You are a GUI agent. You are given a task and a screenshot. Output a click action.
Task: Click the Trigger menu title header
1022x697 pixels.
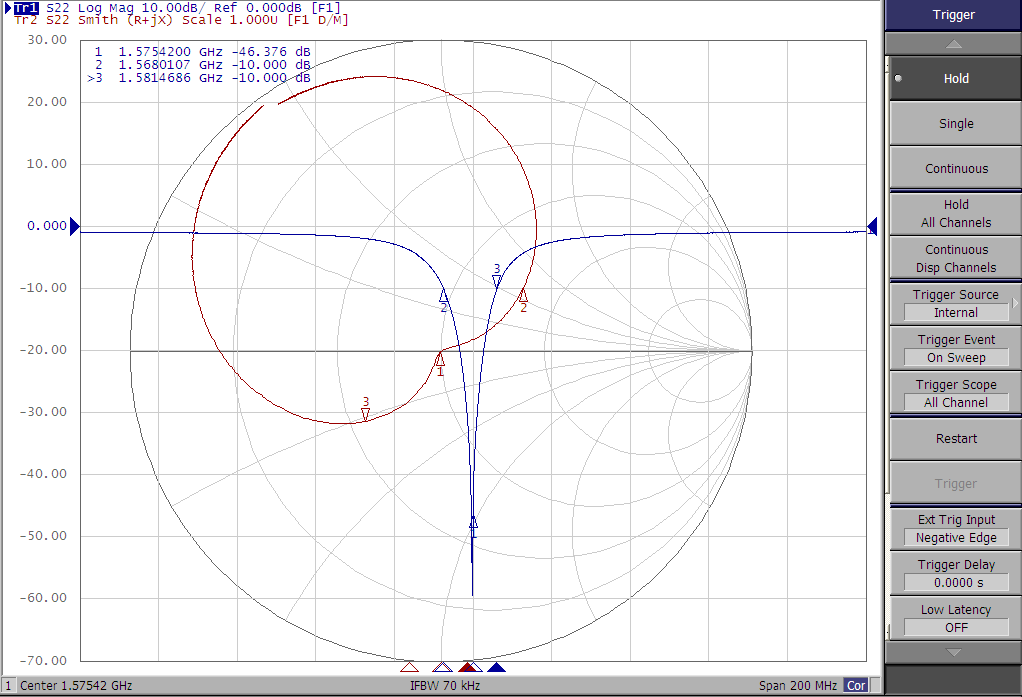953,14
